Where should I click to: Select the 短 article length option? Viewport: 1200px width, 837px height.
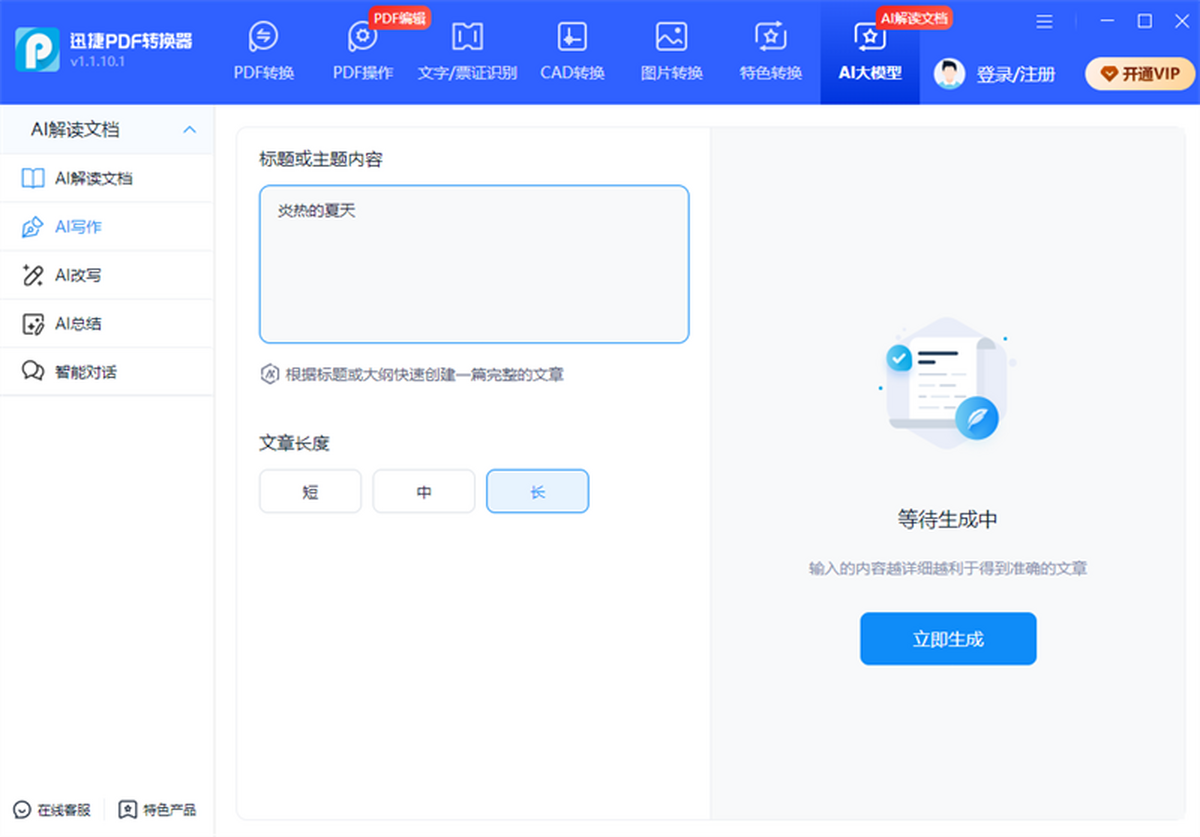click(310, 492)
